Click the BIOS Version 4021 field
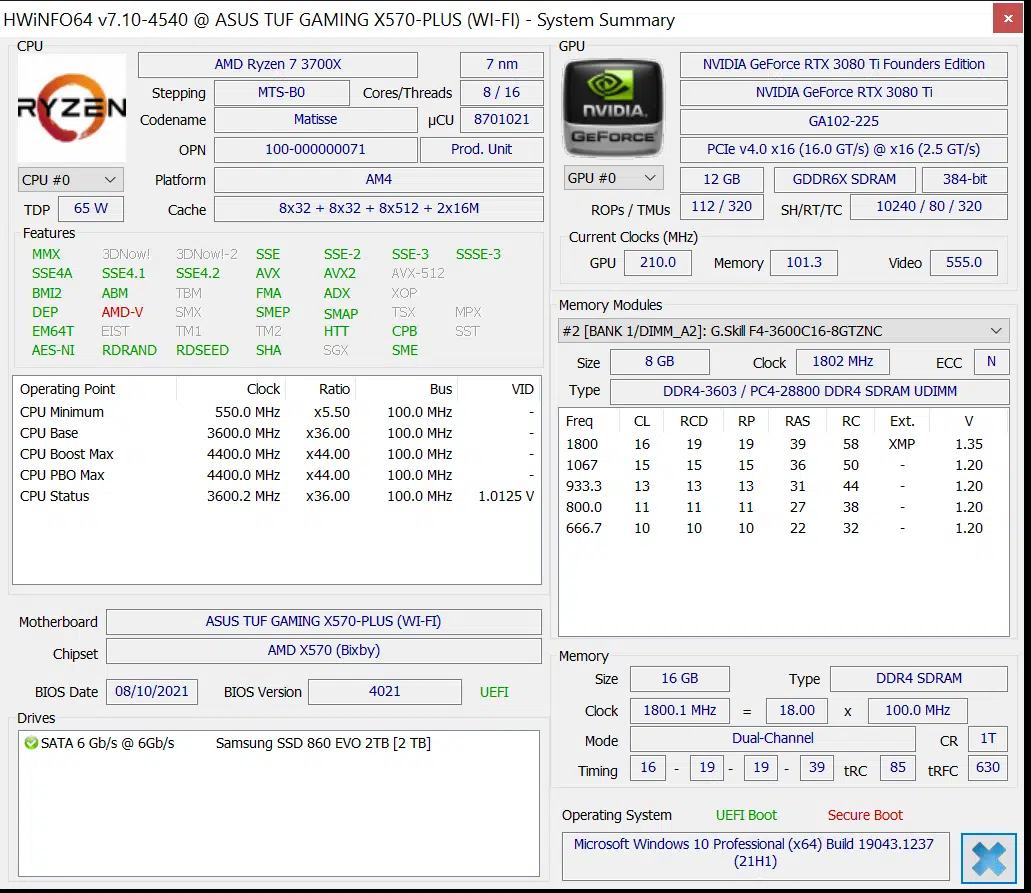This screenshot has height=893, width=1031. (x=385, y=692)
